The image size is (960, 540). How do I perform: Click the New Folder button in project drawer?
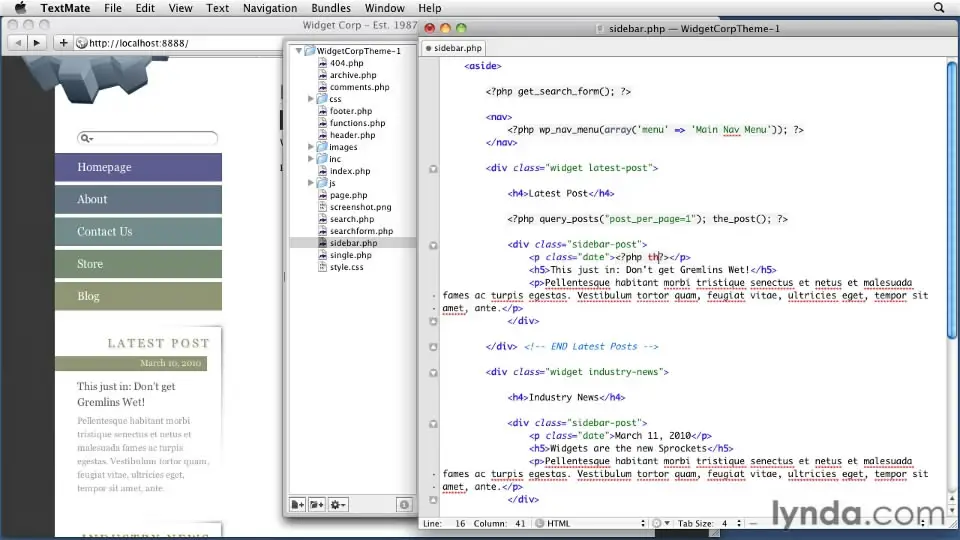317,504
